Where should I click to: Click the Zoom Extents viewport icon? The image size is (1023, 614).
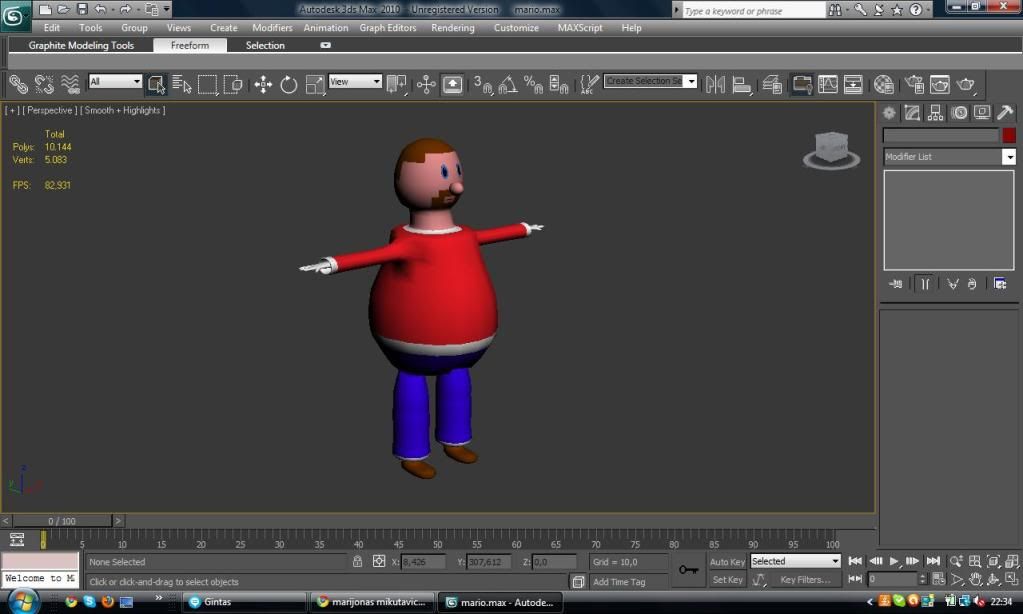pos(994,561)
